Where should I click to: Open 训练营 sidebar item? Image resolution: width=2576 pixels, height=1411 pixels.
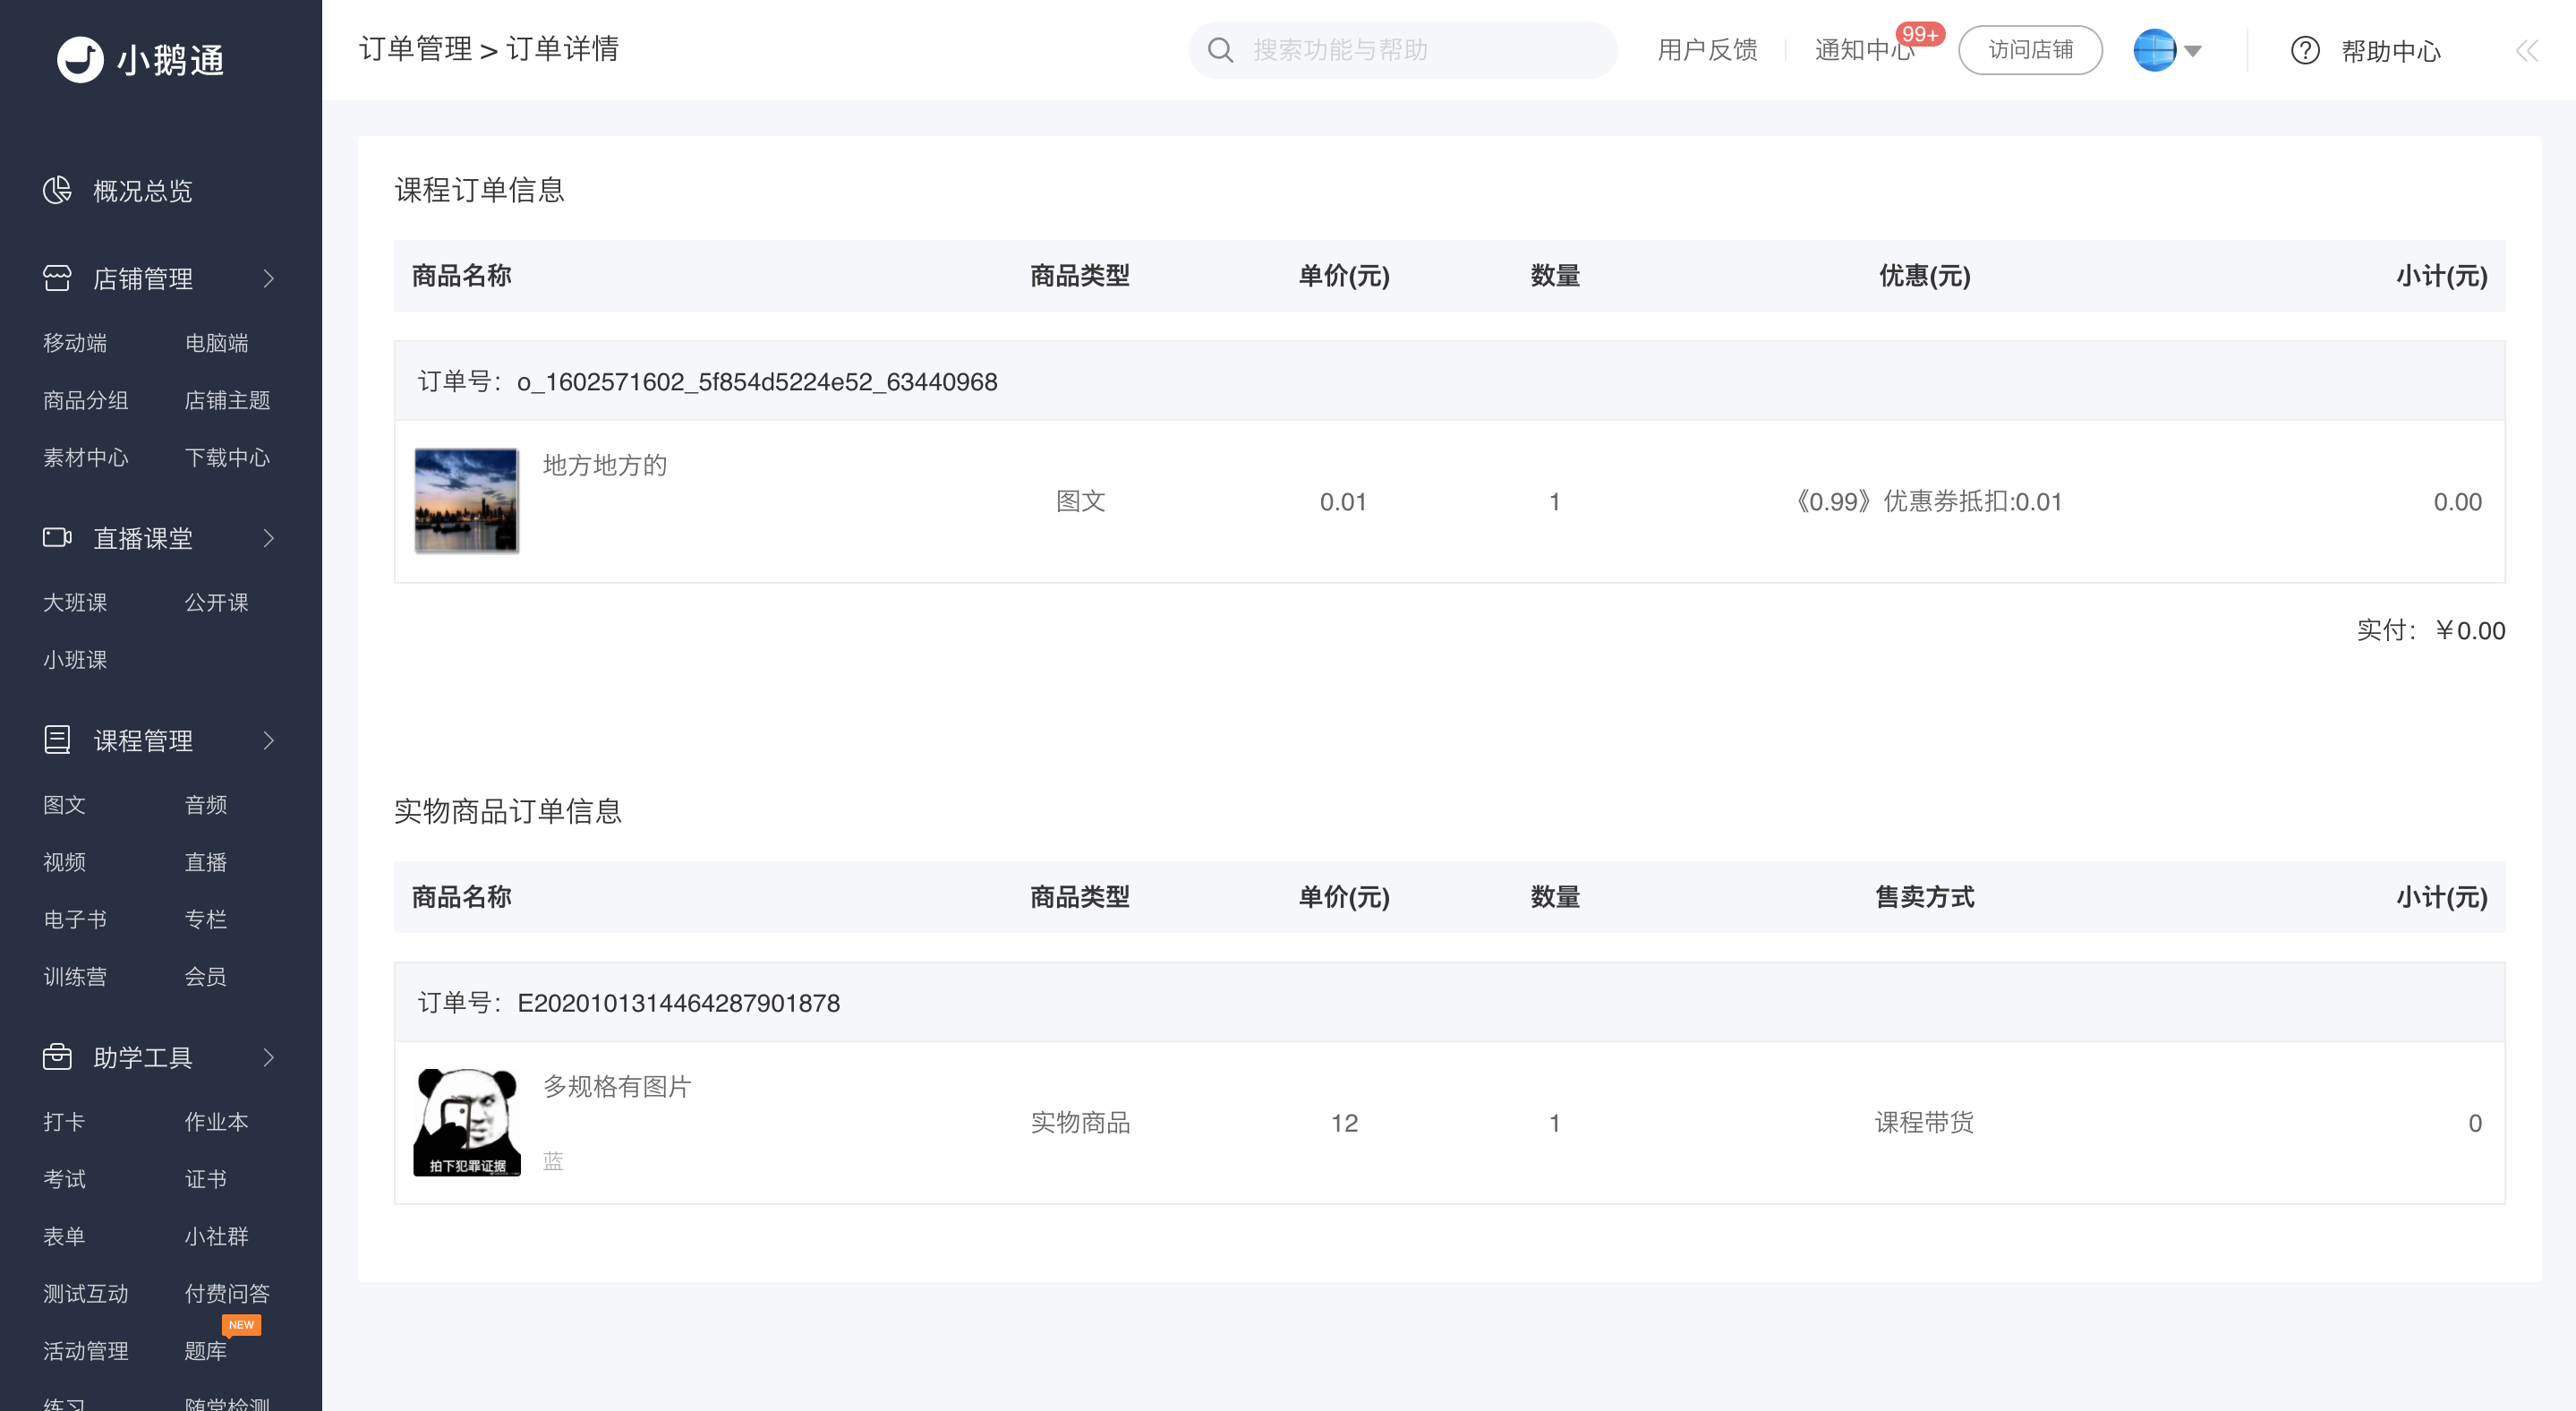tap(75, 976)
